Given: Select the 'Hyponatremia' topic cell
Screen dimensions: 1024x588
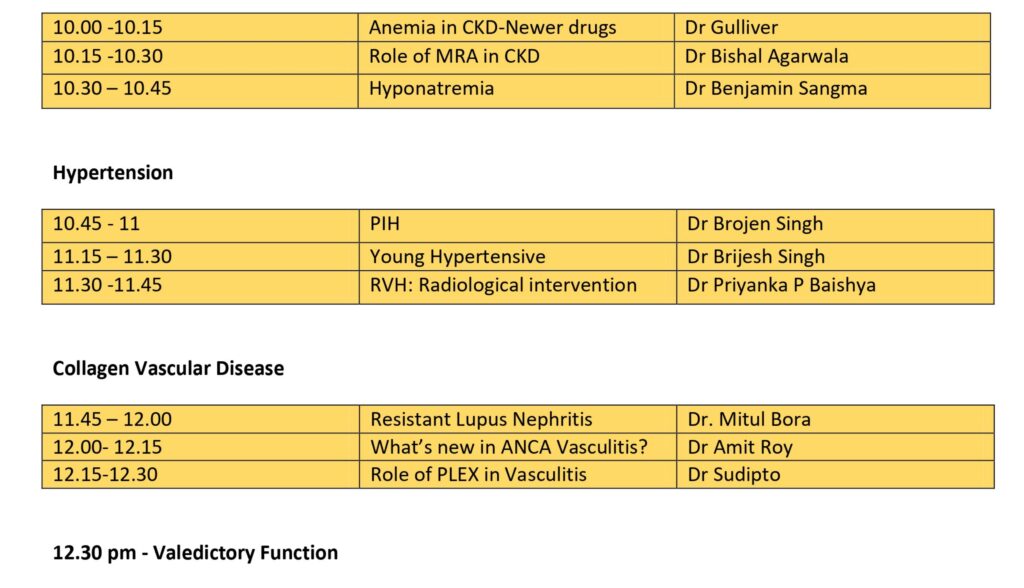Looking at the screenshot, I should pyautogui.click(x=431, y=88).
